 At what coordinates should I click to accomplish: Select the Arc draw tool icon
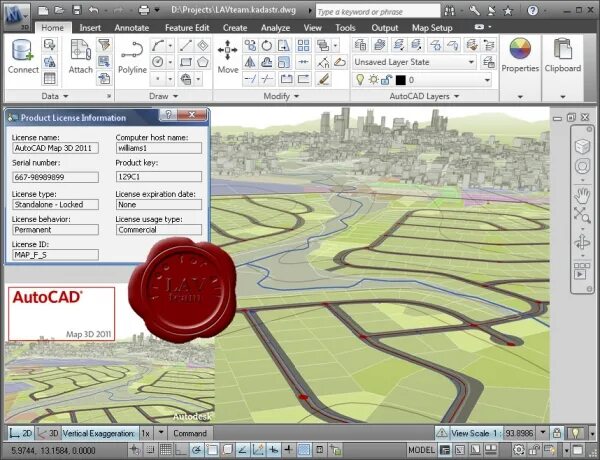pyautogui.click(x=158, y=46)
